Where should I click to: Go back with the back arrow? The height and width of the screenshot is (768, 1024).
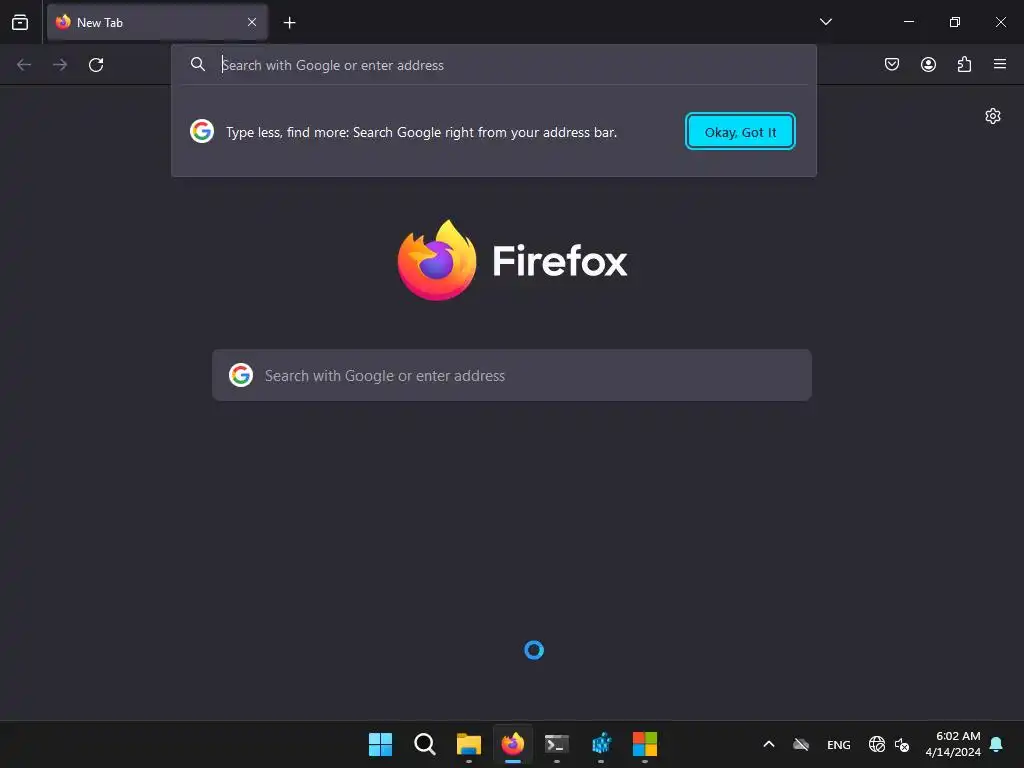pos(24,65)
